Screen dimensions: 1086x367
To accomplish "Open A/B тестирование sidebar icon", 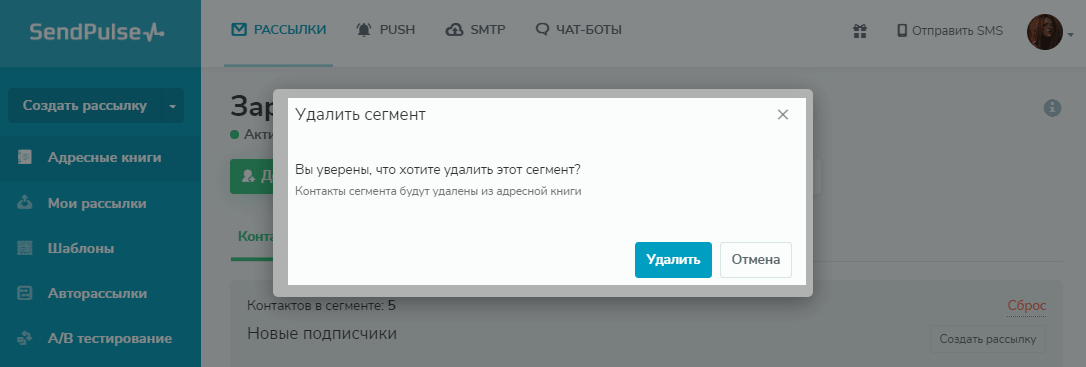I will tap(25, 339).
